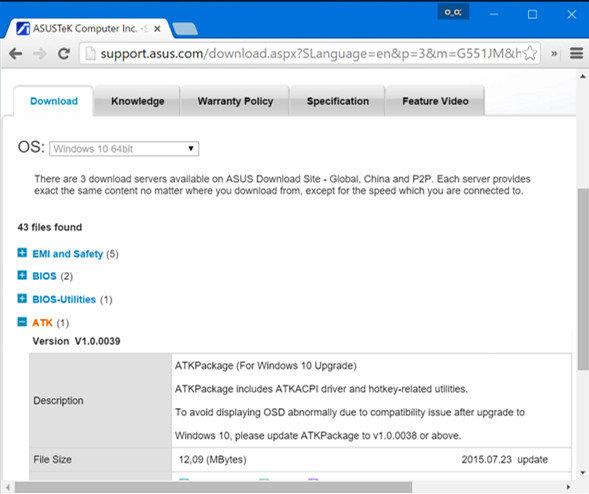Bookmark this page with the star icon
This screenshot has height=494, width=589.
pyautogui.click(x=530, y=53)
